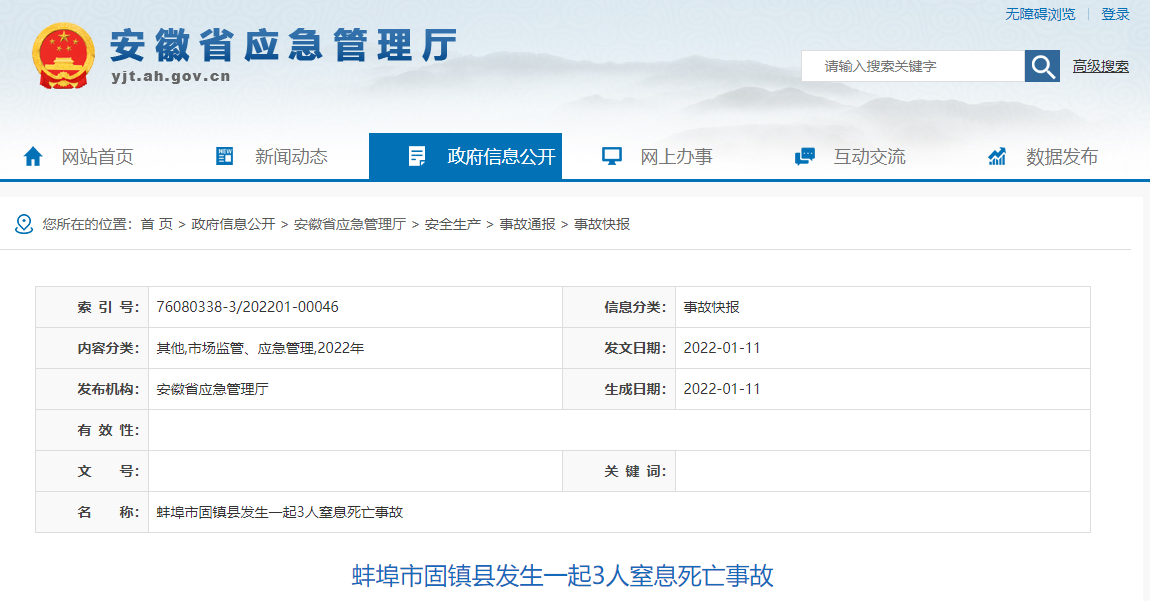Click breadcrumb link 事故快报

pos(602,225)
